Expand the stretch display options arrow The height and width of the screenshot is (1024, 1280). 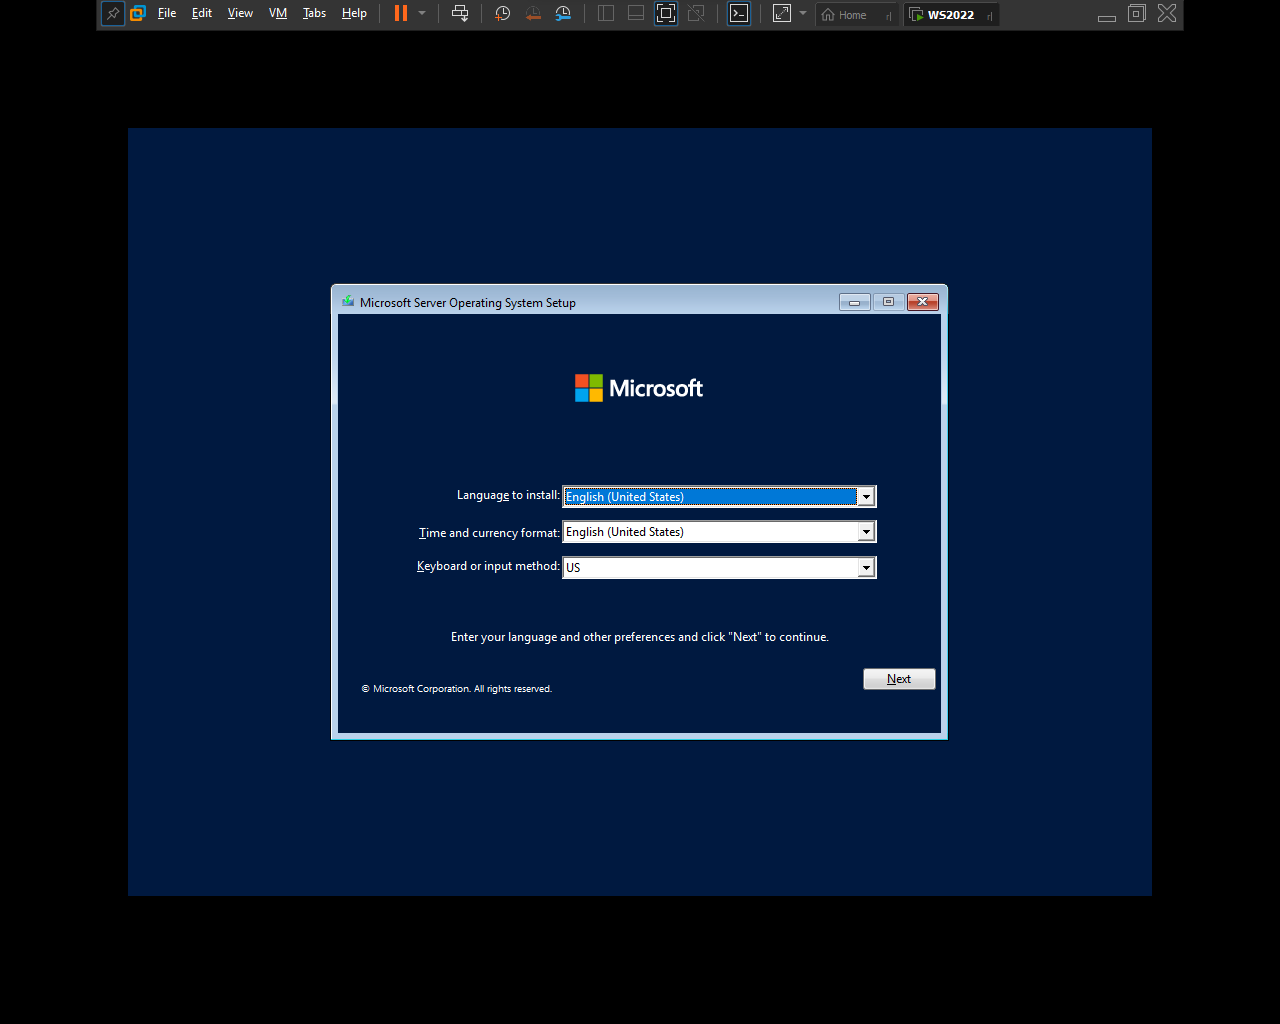802,14
